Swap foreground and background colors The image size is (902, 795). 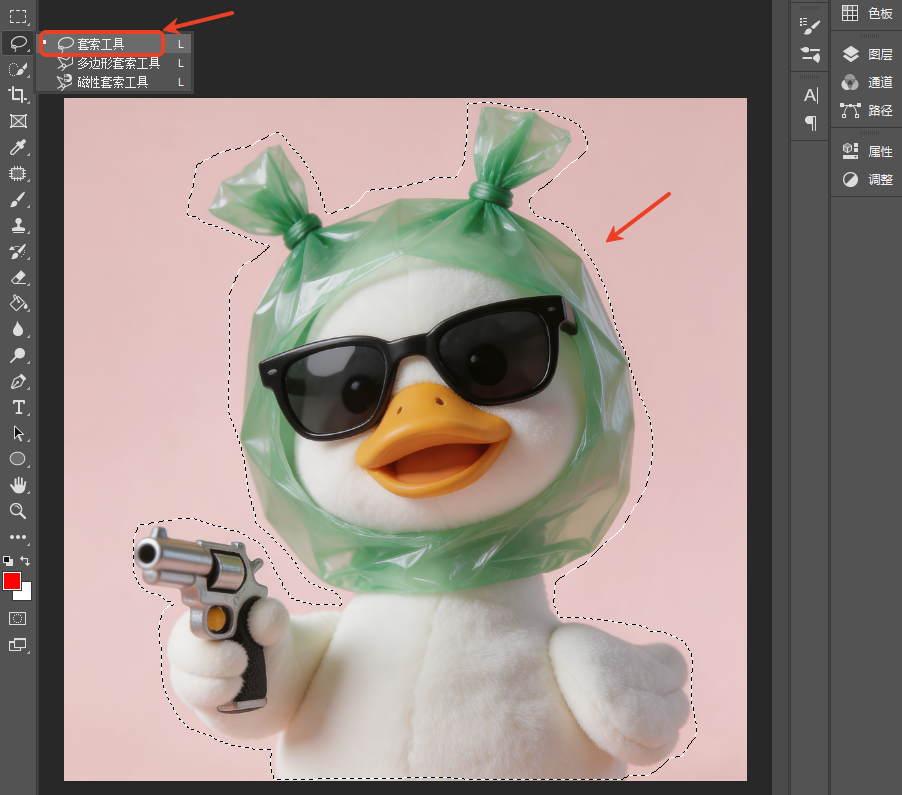[x=25, y=560]
